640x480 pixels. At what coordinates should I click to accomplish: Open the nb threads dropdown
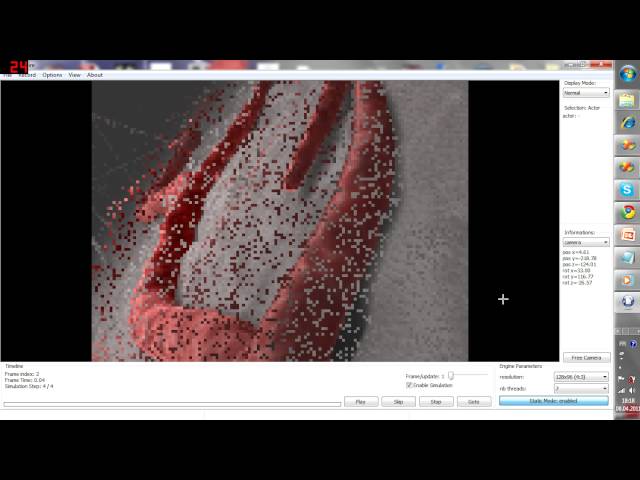click(581, 389)
